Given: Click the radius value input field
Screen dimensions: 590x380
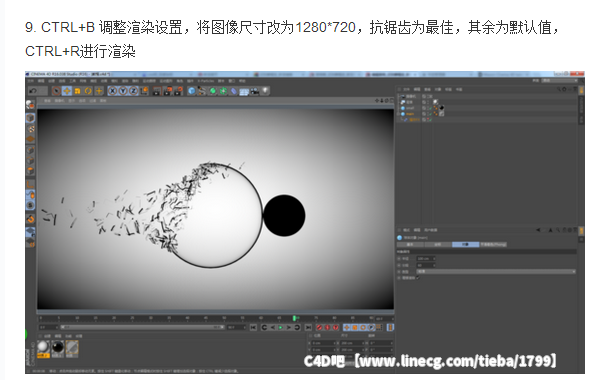Looking at the screenshot, I should click(x=426, y=259).
